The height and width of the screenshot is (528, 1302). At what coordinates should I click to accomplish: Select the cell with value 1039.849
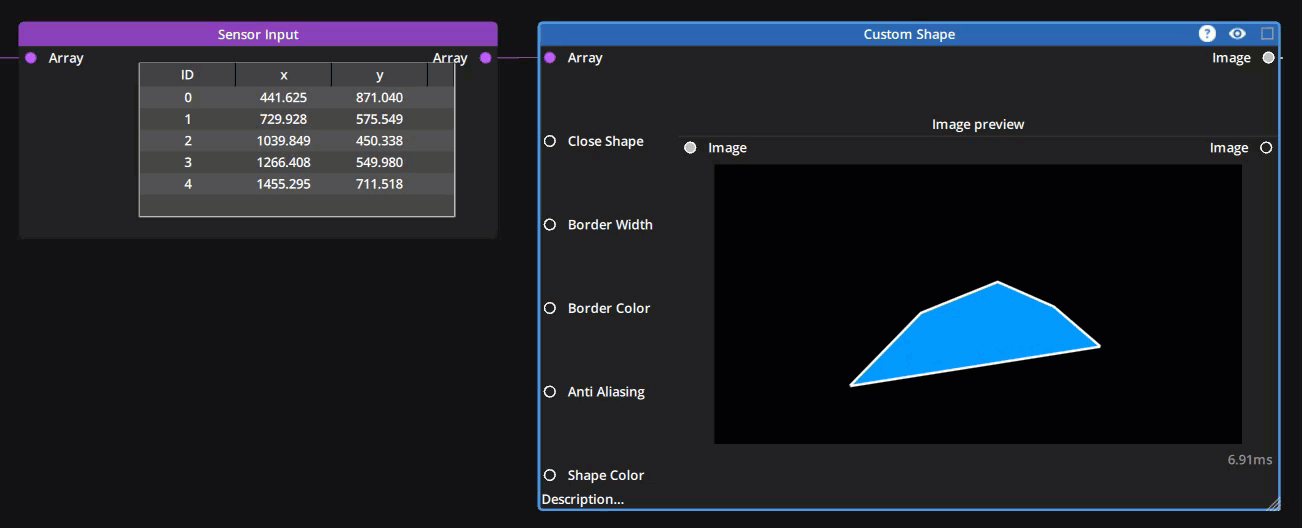(x=284, y=141)
